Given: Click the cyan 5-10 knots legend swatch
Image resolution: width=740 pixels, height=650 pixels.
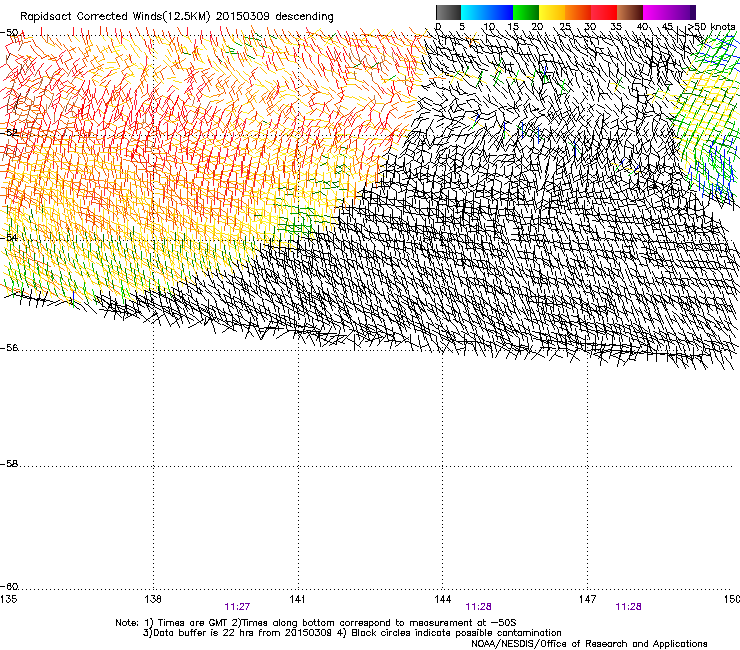Looking at the screenshot, I should 474,12.
